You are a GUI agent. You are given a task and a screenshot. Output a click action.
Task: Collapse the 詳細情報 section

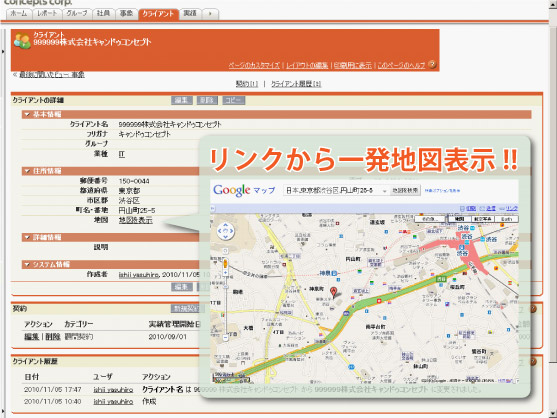(27, 237)
